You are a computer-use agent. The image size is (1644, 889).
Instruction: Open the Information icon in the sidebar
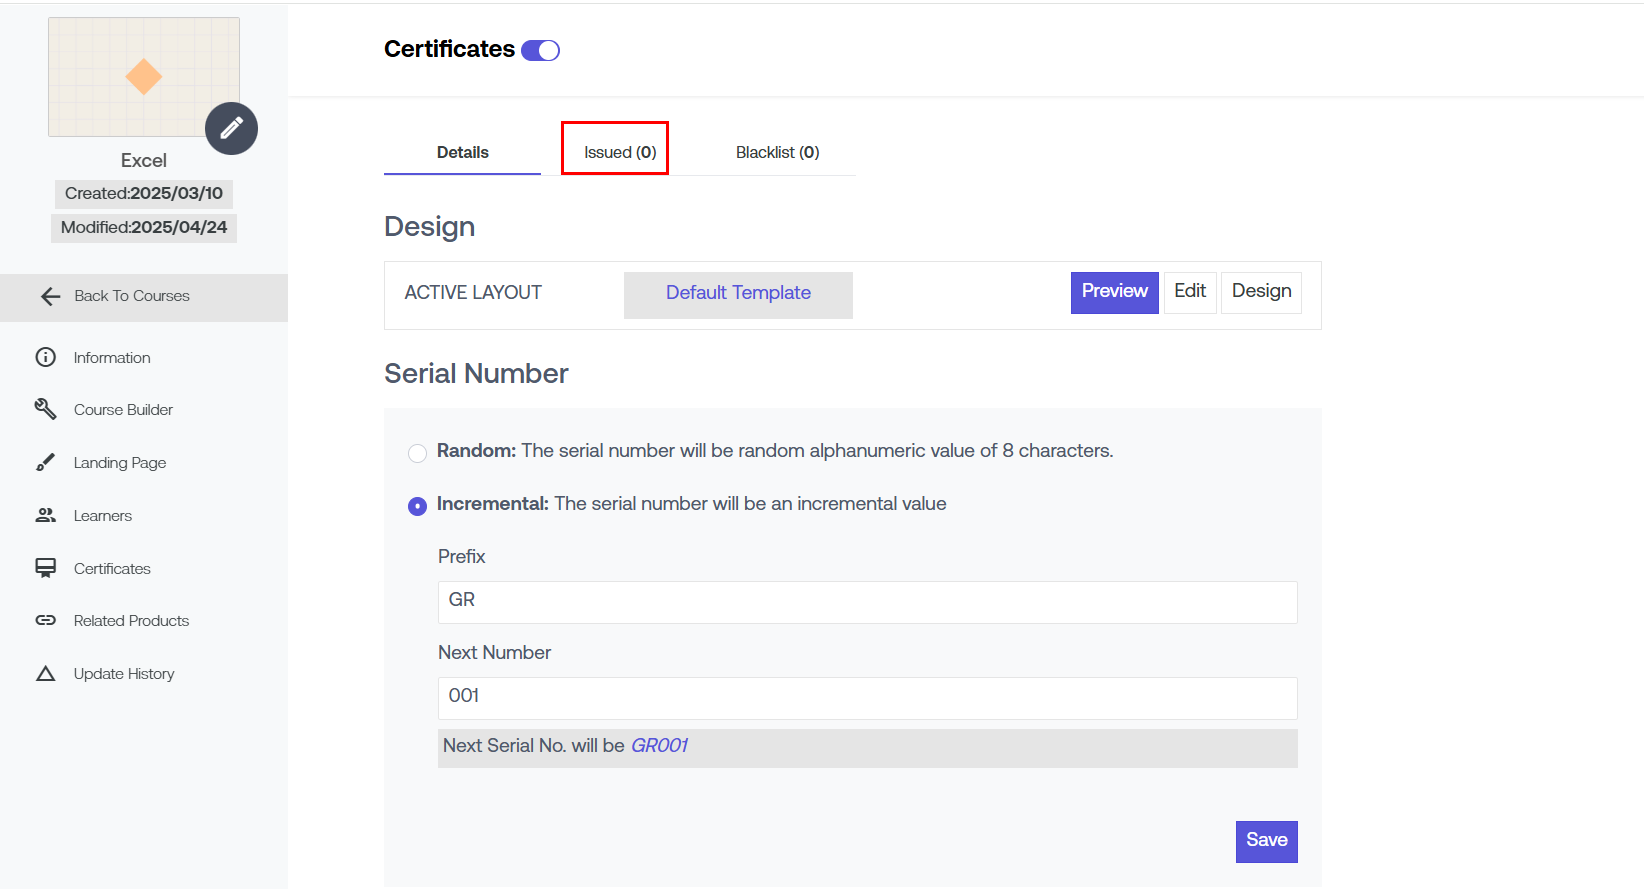(46, 357)
